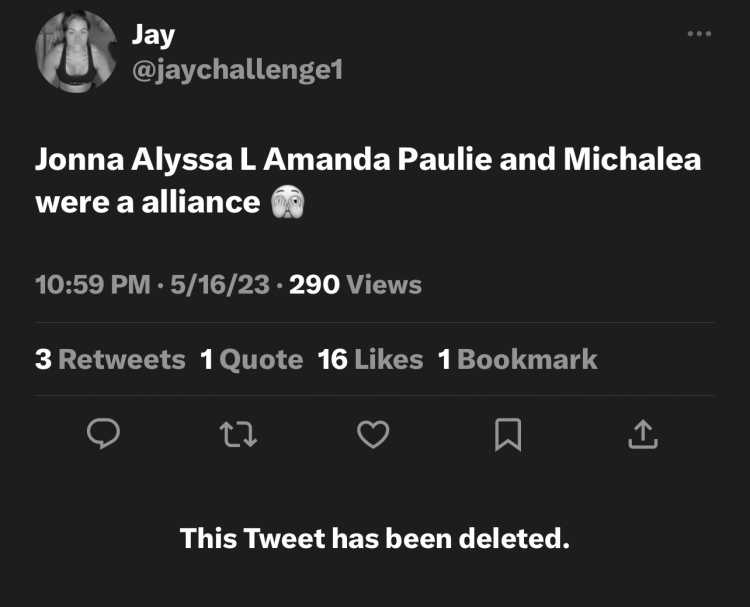Click the word Michalea in the tweet

pos(632,159)
